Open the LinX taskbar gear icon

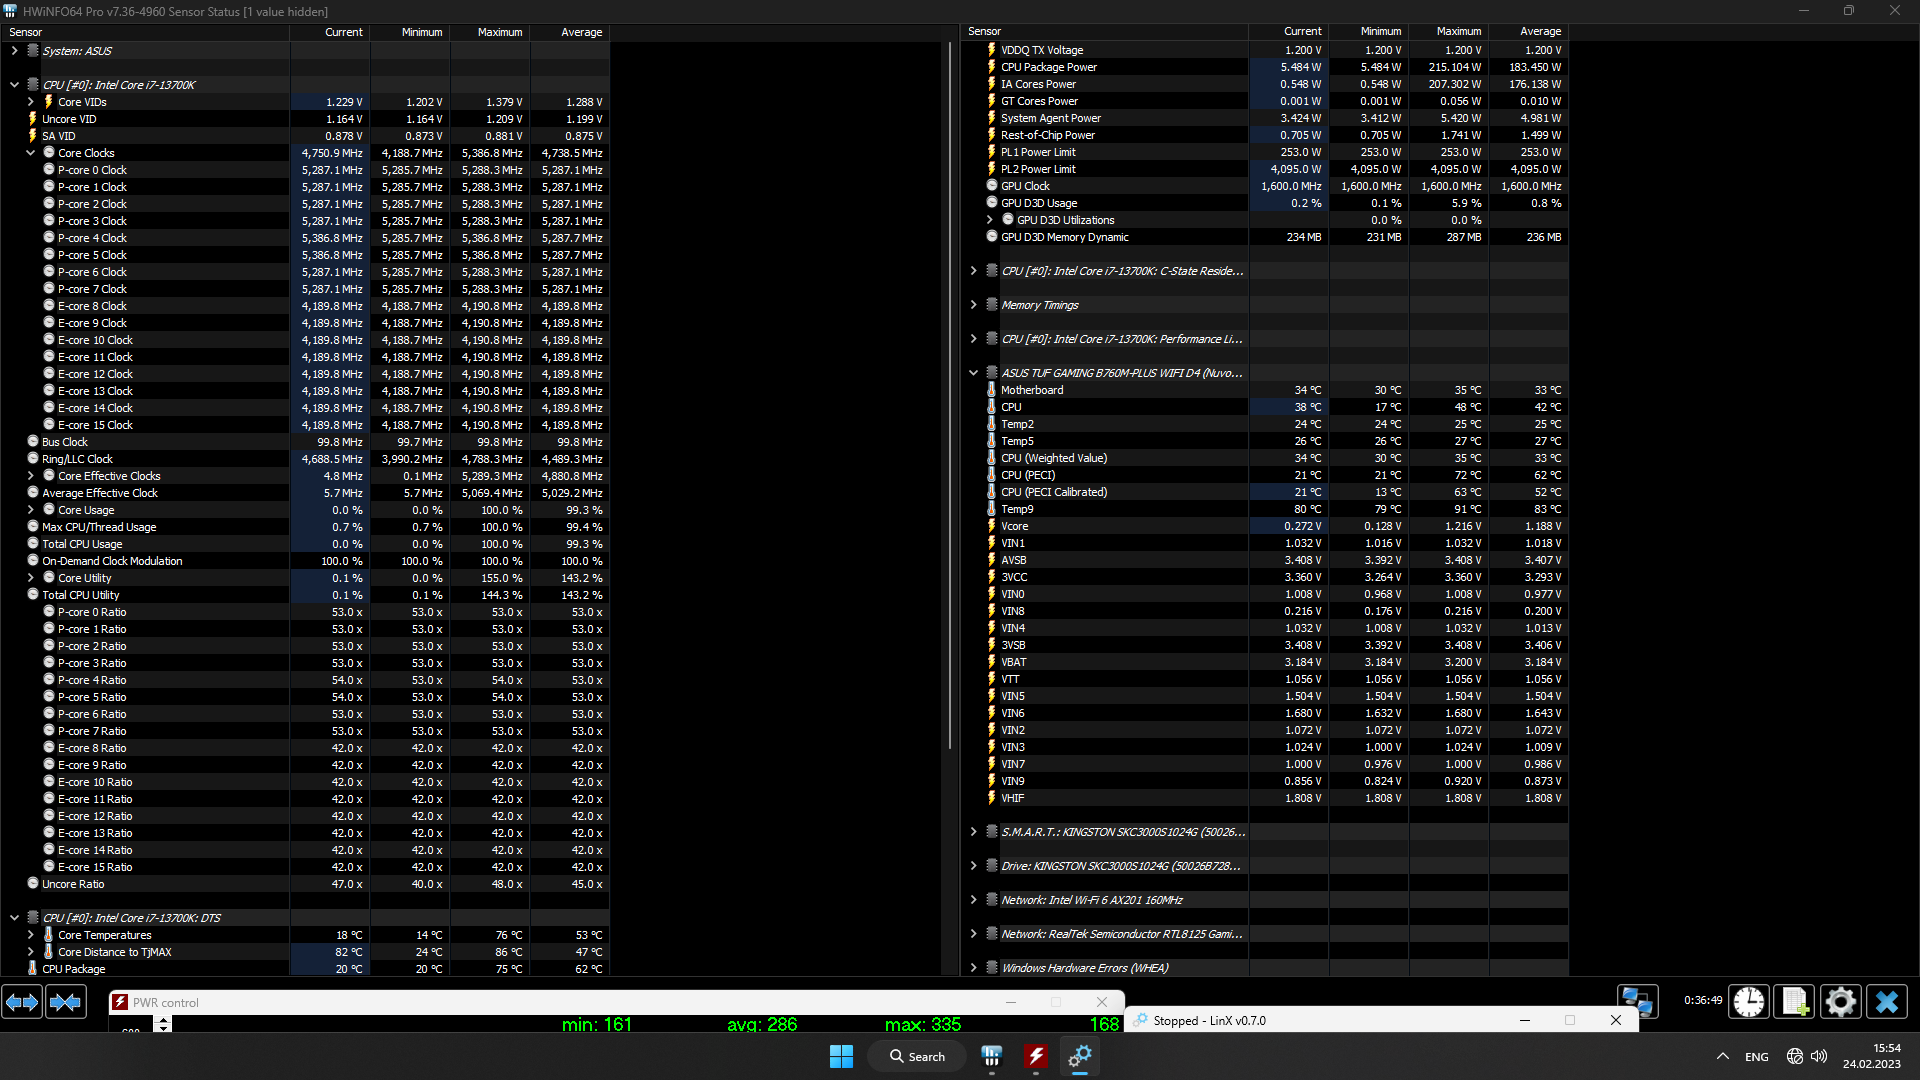(1080, 1056)
